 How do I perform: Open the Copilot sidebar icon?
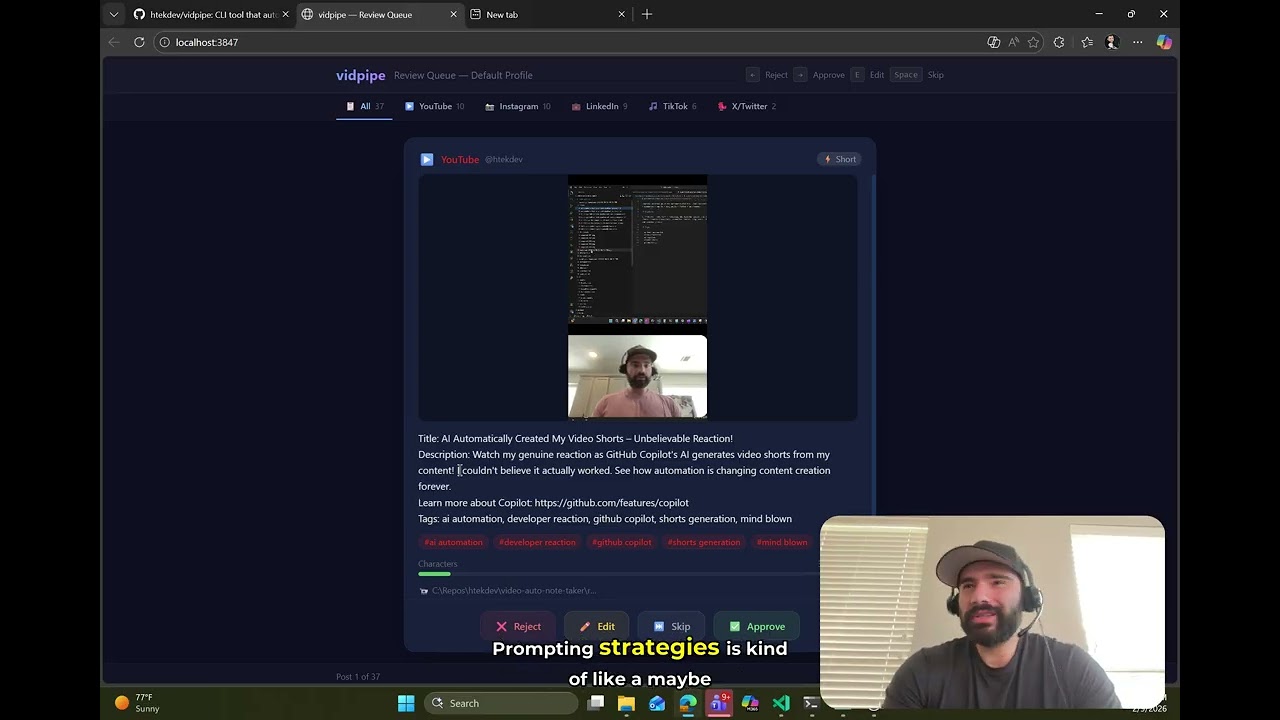coord(1164,42)
